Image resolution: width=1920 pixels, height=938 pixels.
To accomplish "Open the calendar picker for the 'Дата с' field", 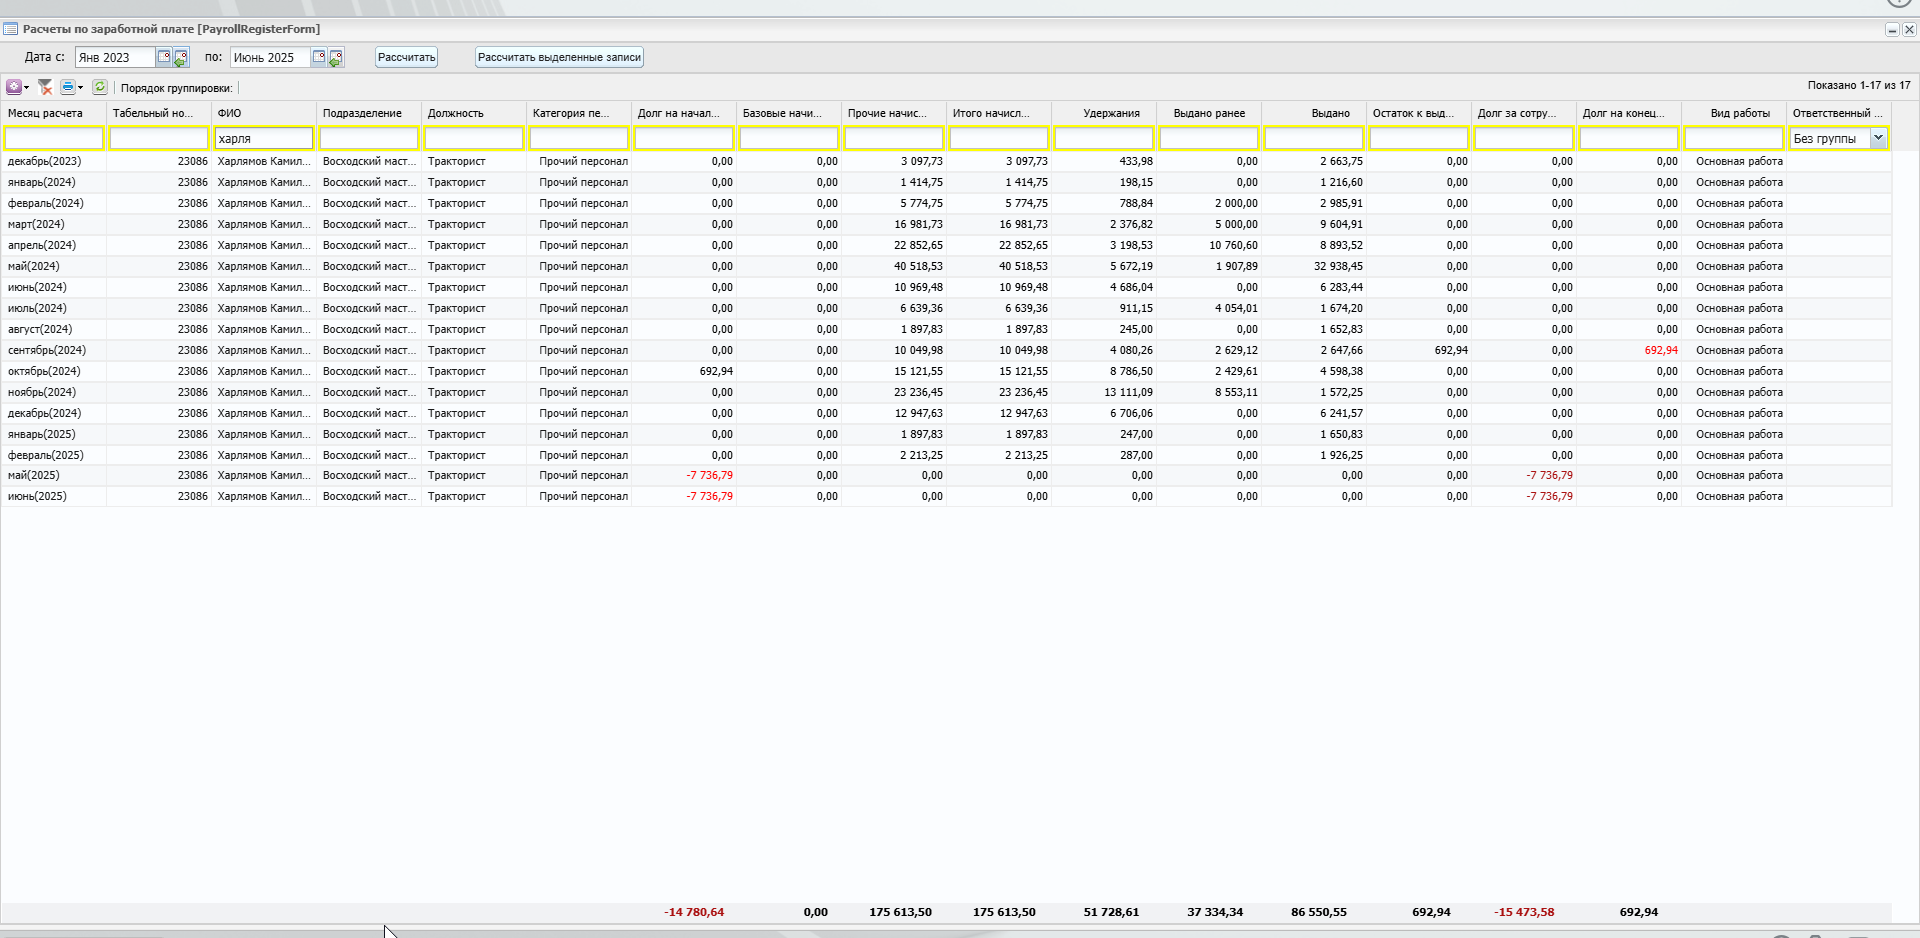I will (164, 57).
